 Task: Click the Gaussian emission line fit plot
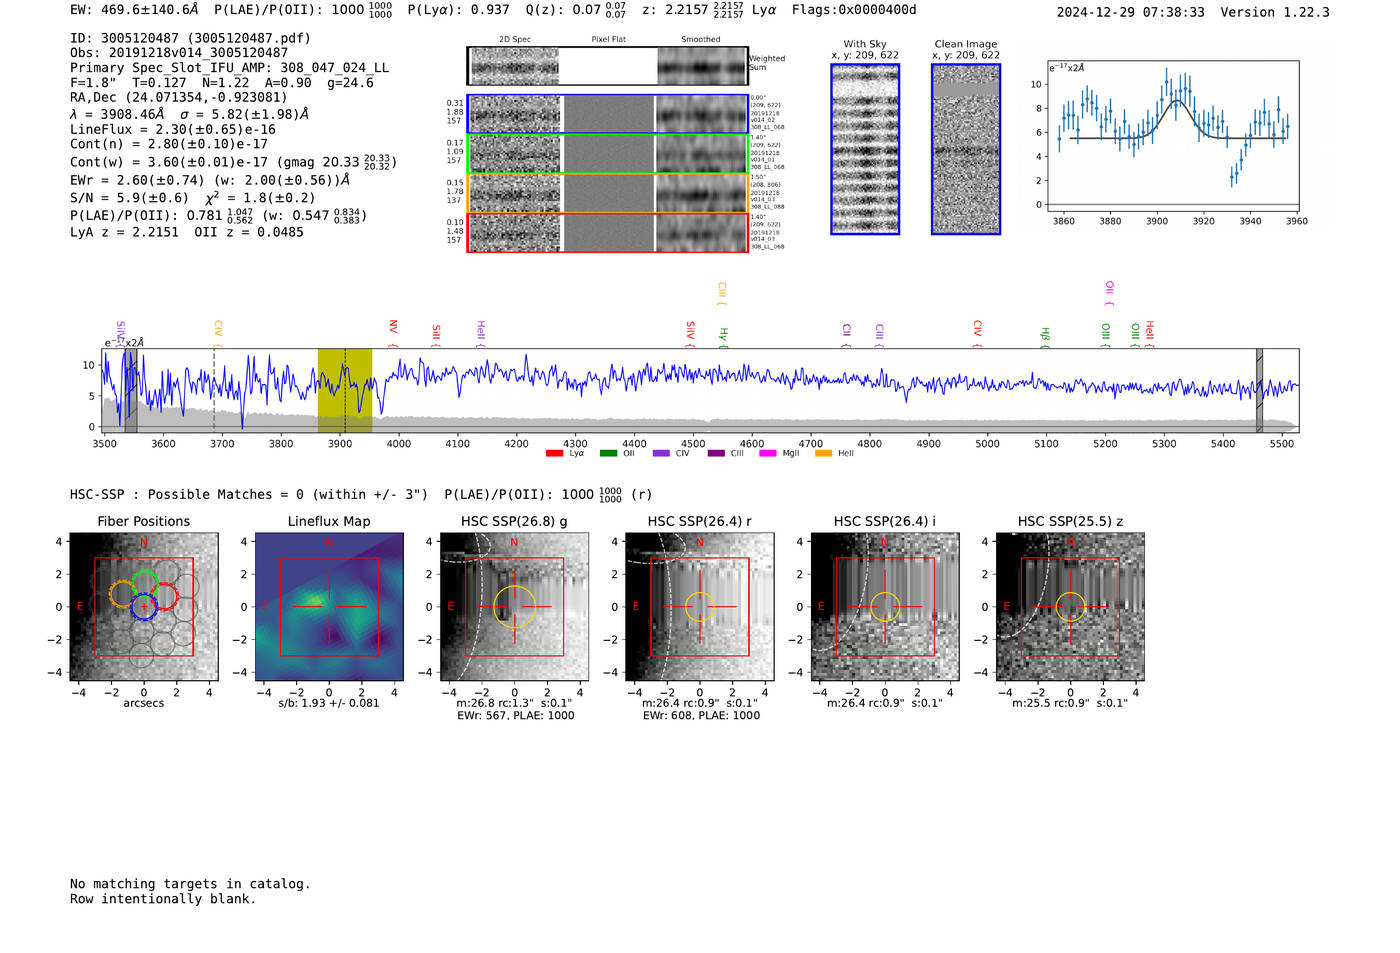coord(1172,136)
